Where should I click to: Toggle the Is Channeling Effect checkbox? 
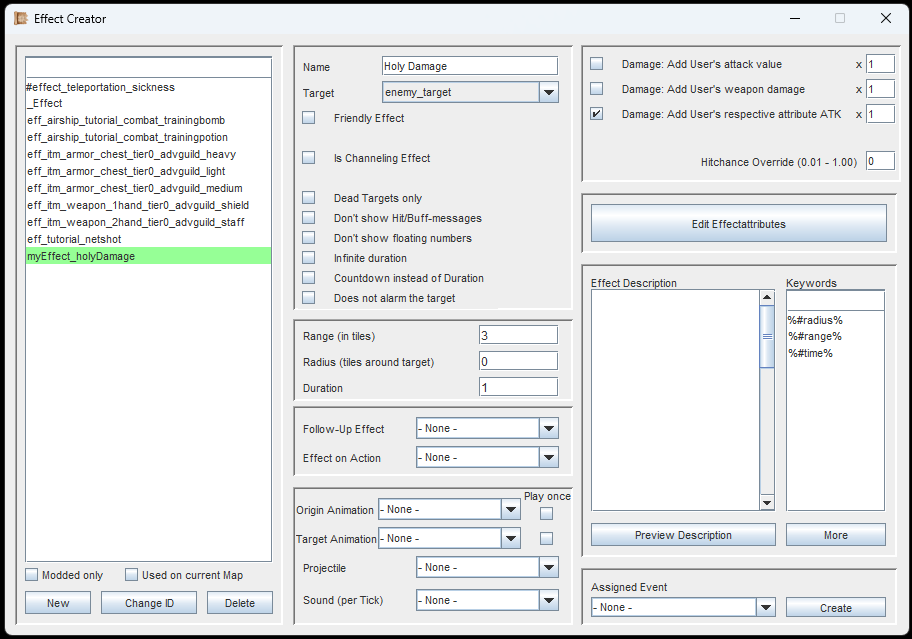[309, 158]
